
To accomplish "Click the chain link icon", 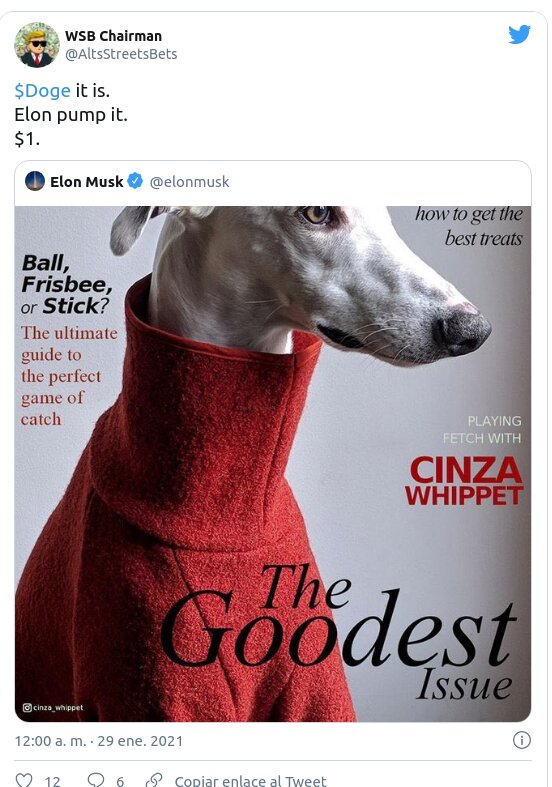I will coord(154,779).
